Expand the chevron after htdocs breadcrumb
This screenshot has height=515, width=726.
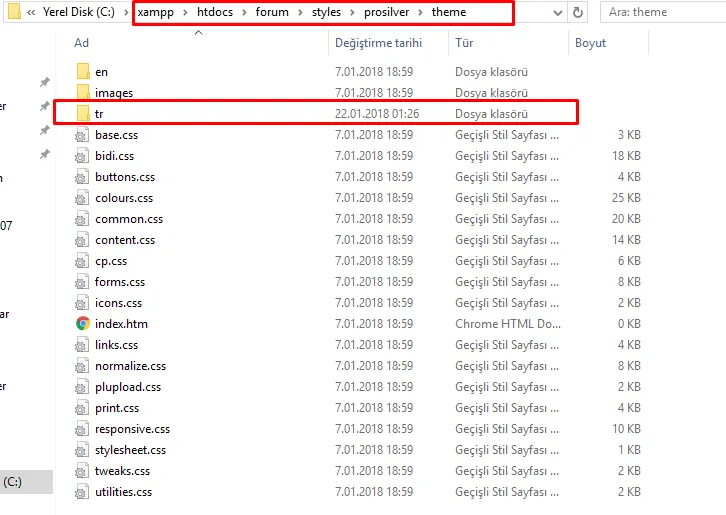[x=244, y=13]
